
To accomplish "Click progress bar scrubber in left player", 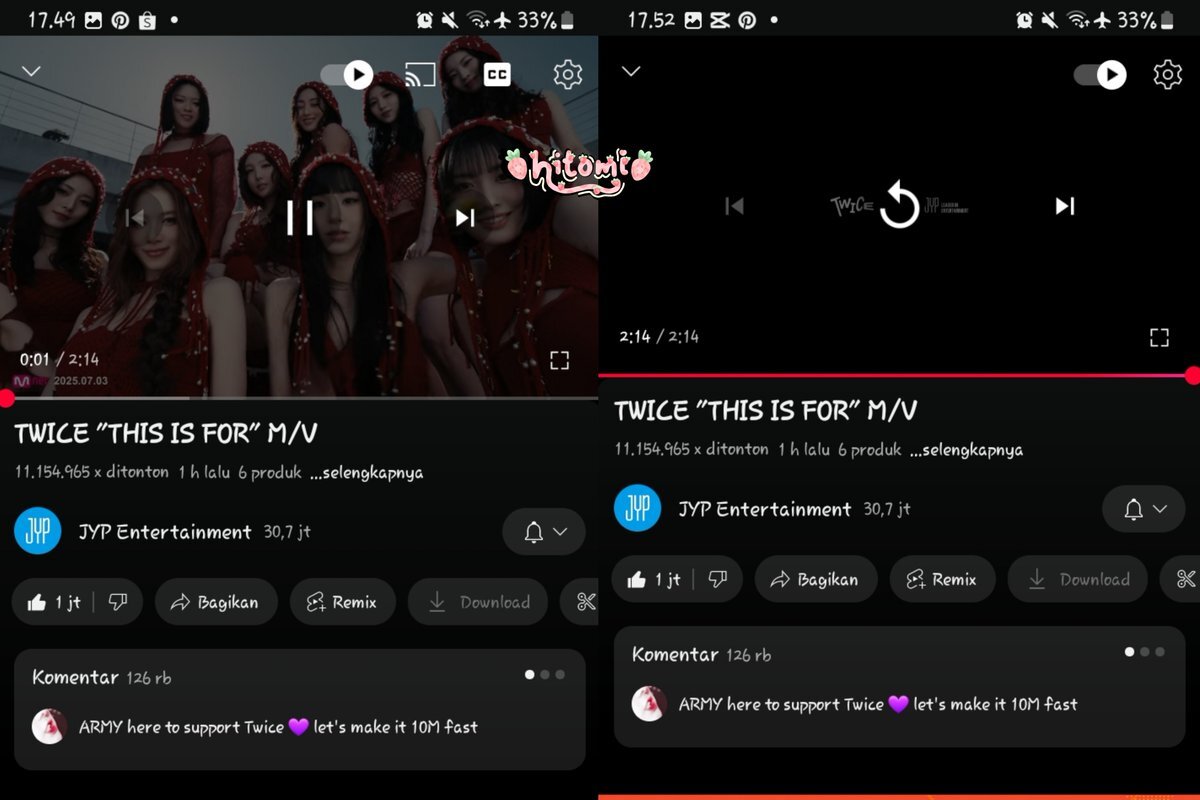I will (5, 399).
